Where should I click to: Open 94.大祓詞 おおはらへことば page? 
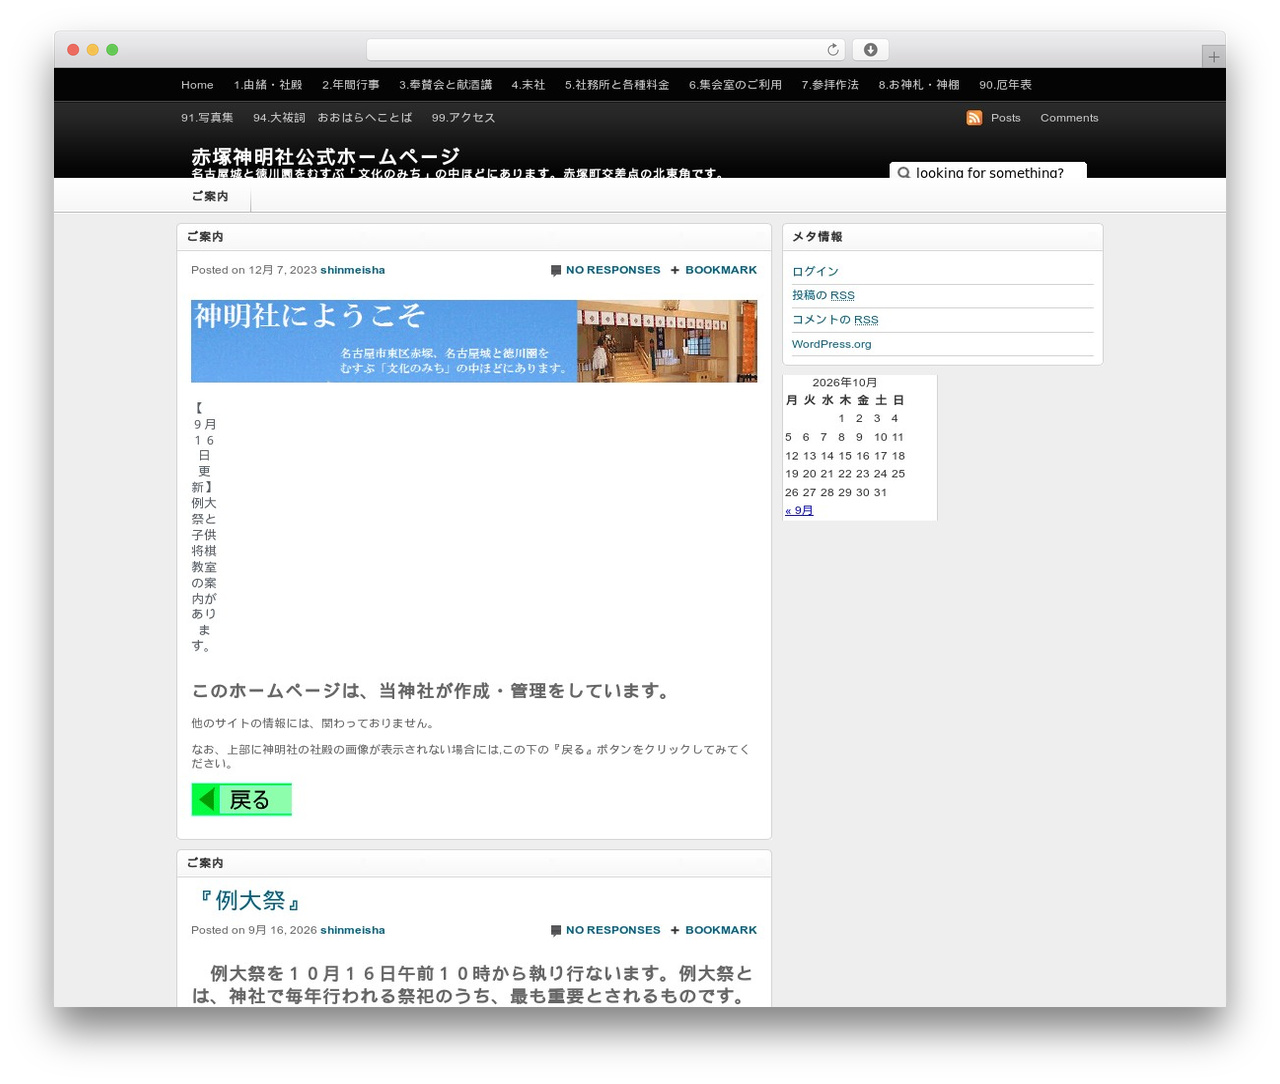(x=332, y=118)
